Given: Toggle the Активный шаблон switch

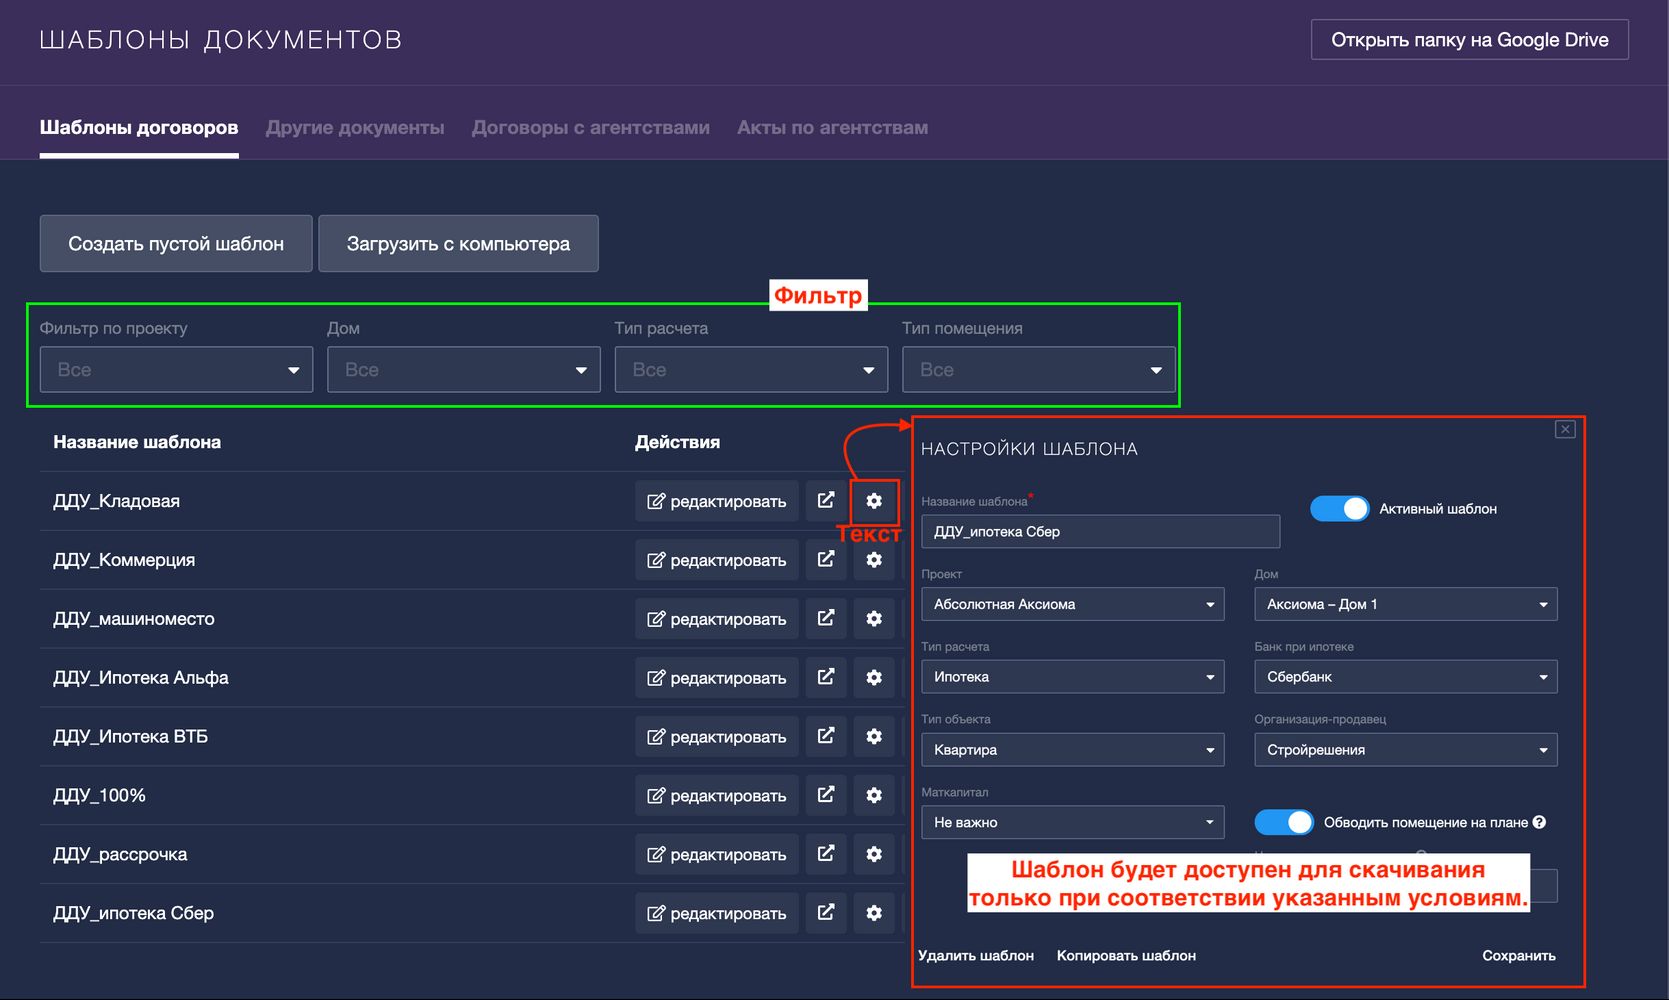Looking at the screenshot, I should click(x=1339, y=509).
